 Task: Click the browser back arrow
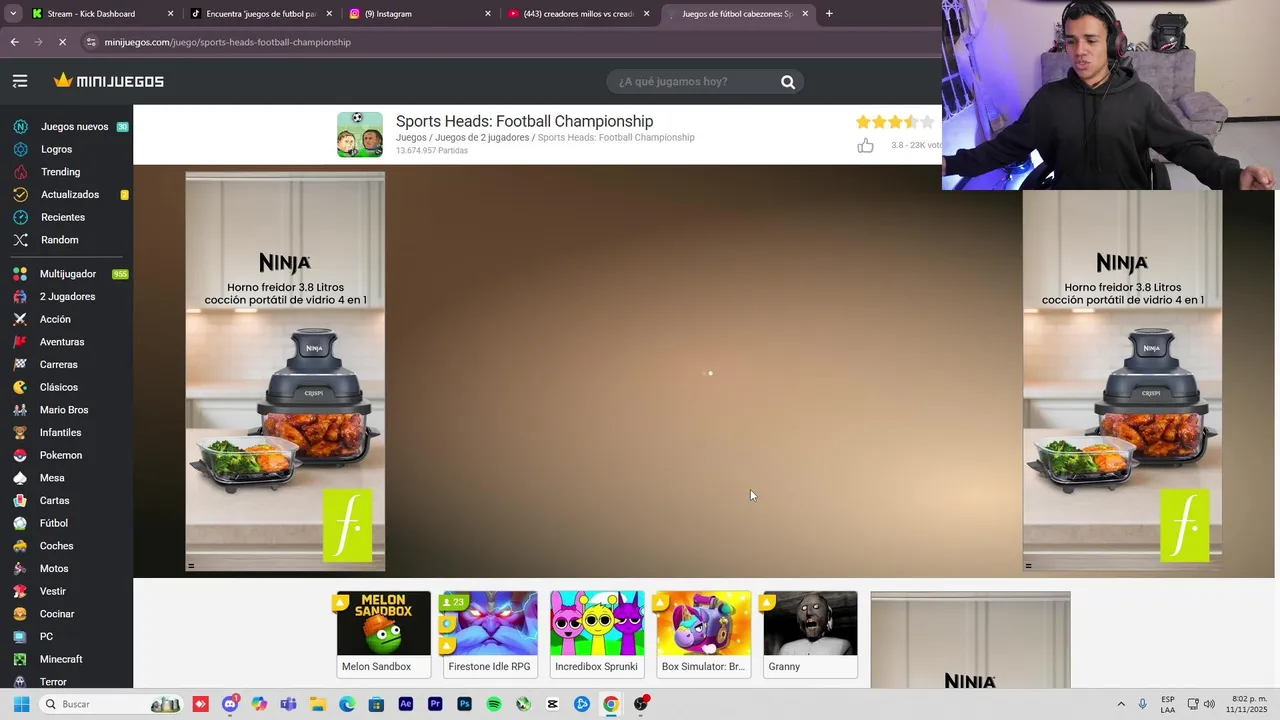point(14,42)
